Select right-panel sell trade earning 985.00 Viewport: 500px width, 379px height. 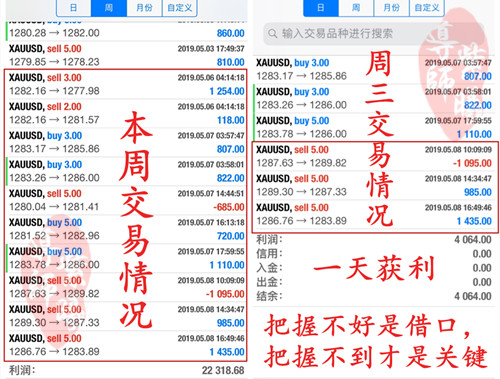(374, 185)
